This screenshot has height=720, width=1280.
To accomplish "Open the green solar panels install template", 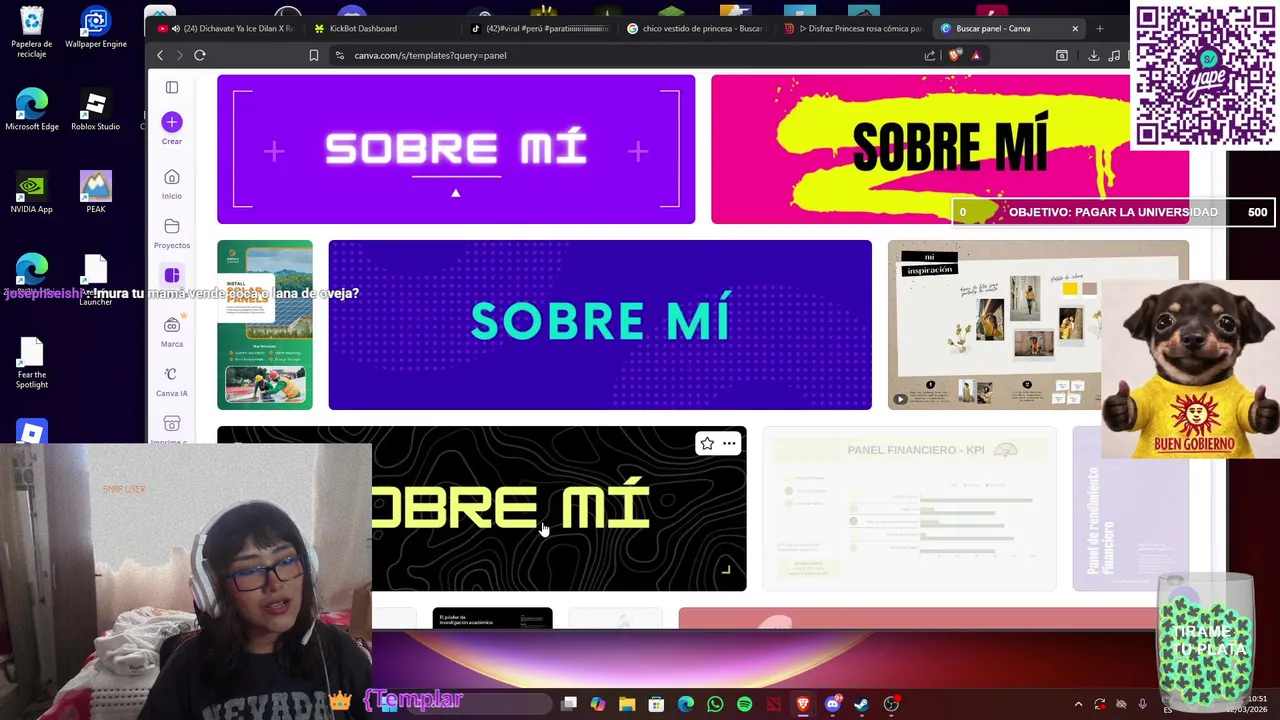I will 265,325.
